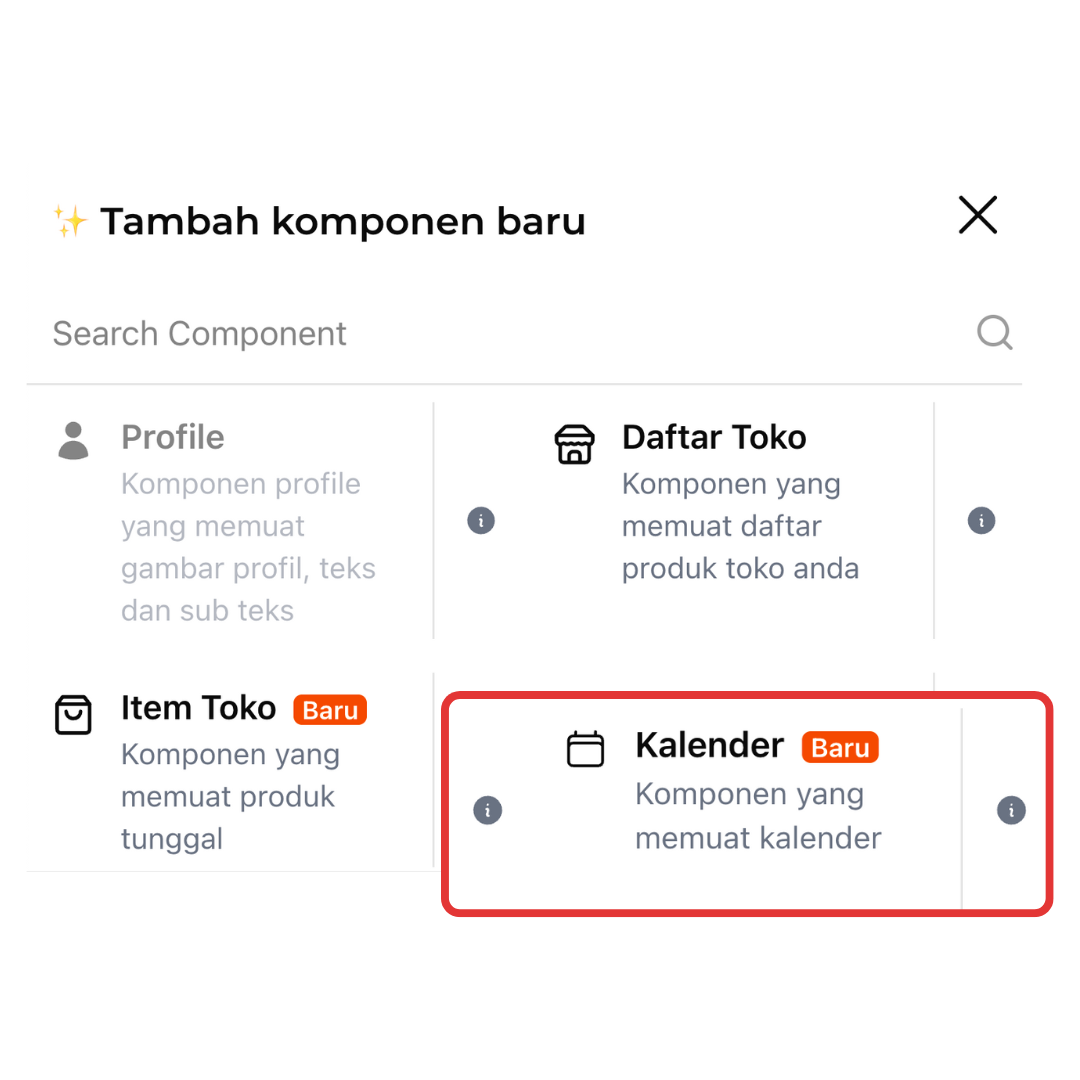Image resolution: width=1080 pixels, height=1080 pixels.
Task: Show info for Daftar Toko component
Action: pos(981,521)
